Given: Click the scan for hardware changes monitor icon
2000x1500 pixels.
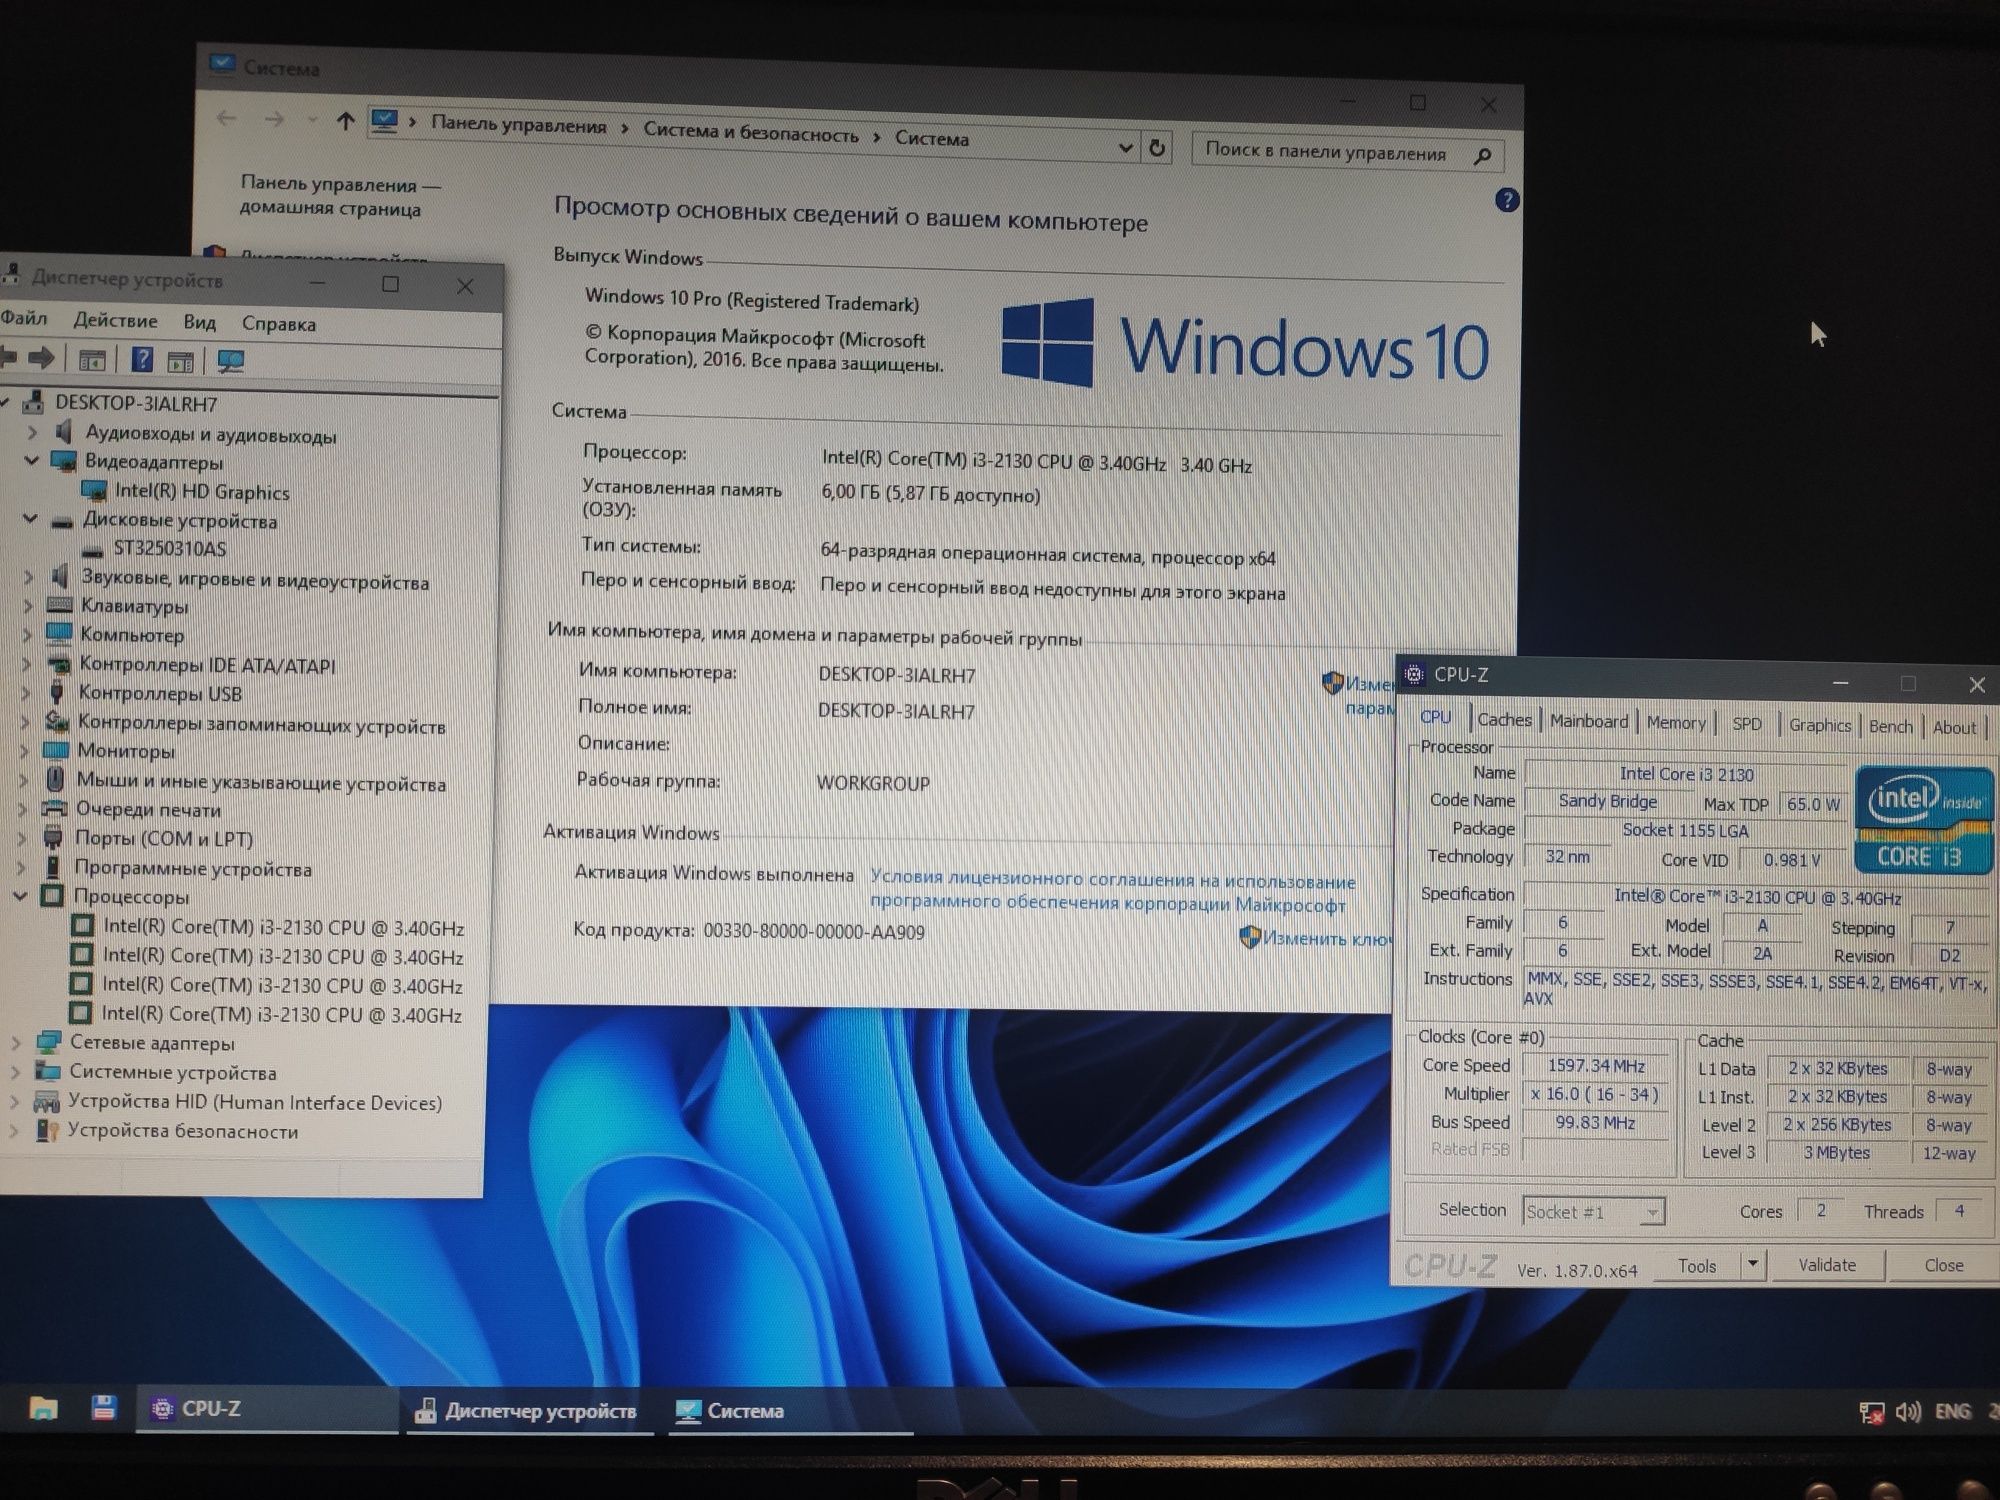Looking at the screenshot, I should [x=231, y=361].
